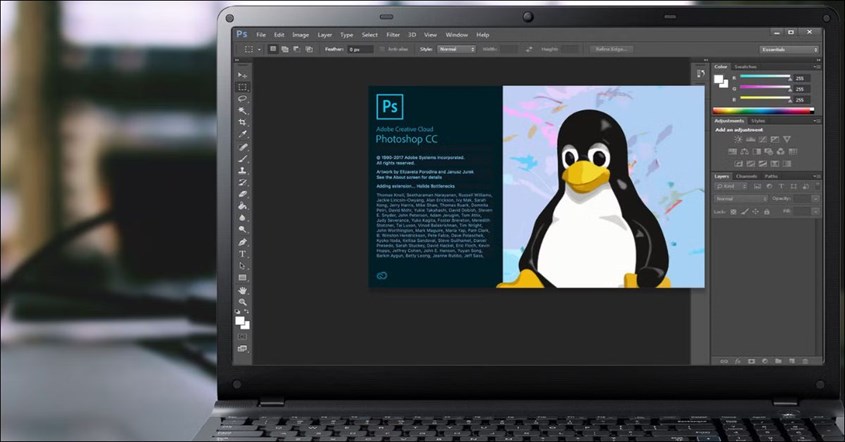Open the History panel icon
Viewport: 845px width, 442px height.
click(701, 73)
